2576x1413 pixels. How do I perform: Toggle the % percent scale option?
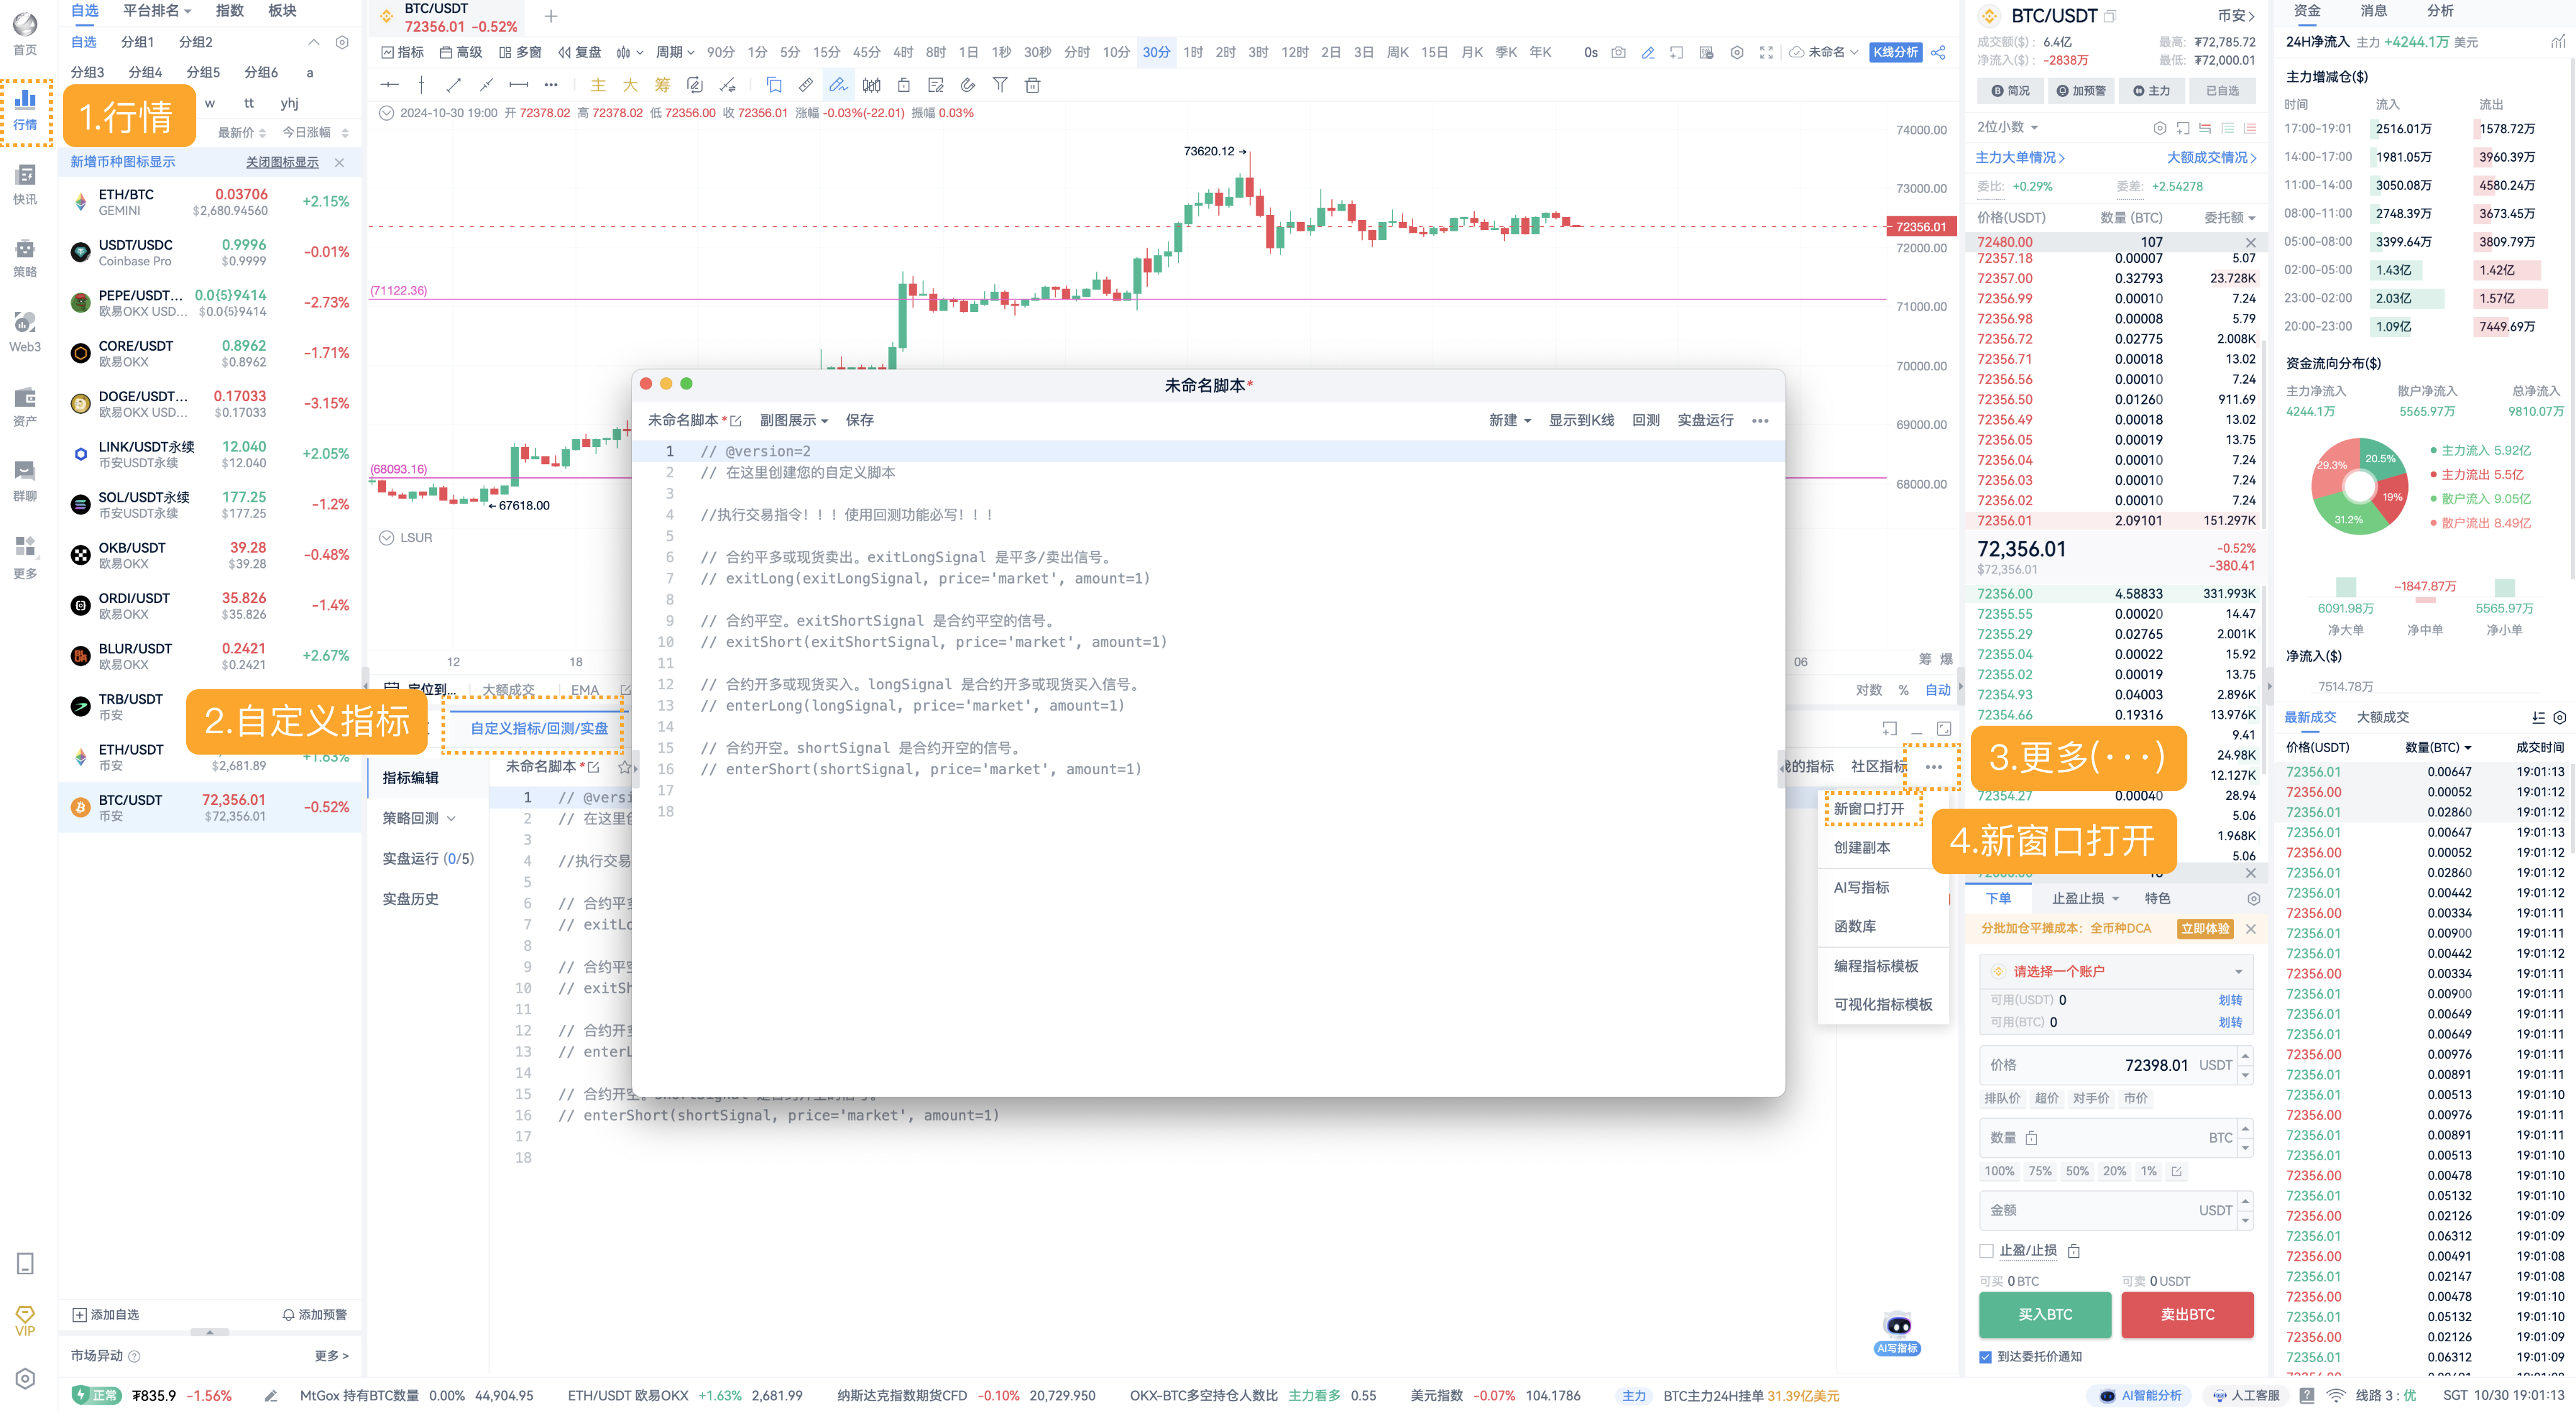(x=1903, y=690)
